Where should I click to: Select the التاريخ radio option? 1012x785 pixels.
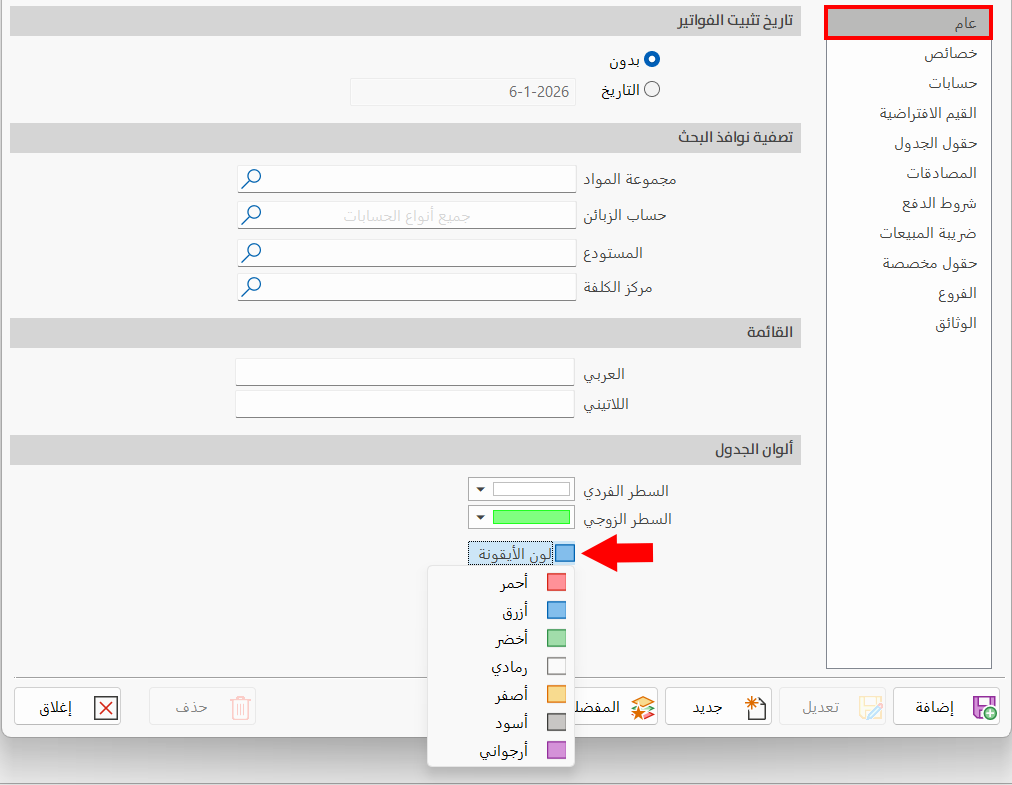click(x=652, y=89)
